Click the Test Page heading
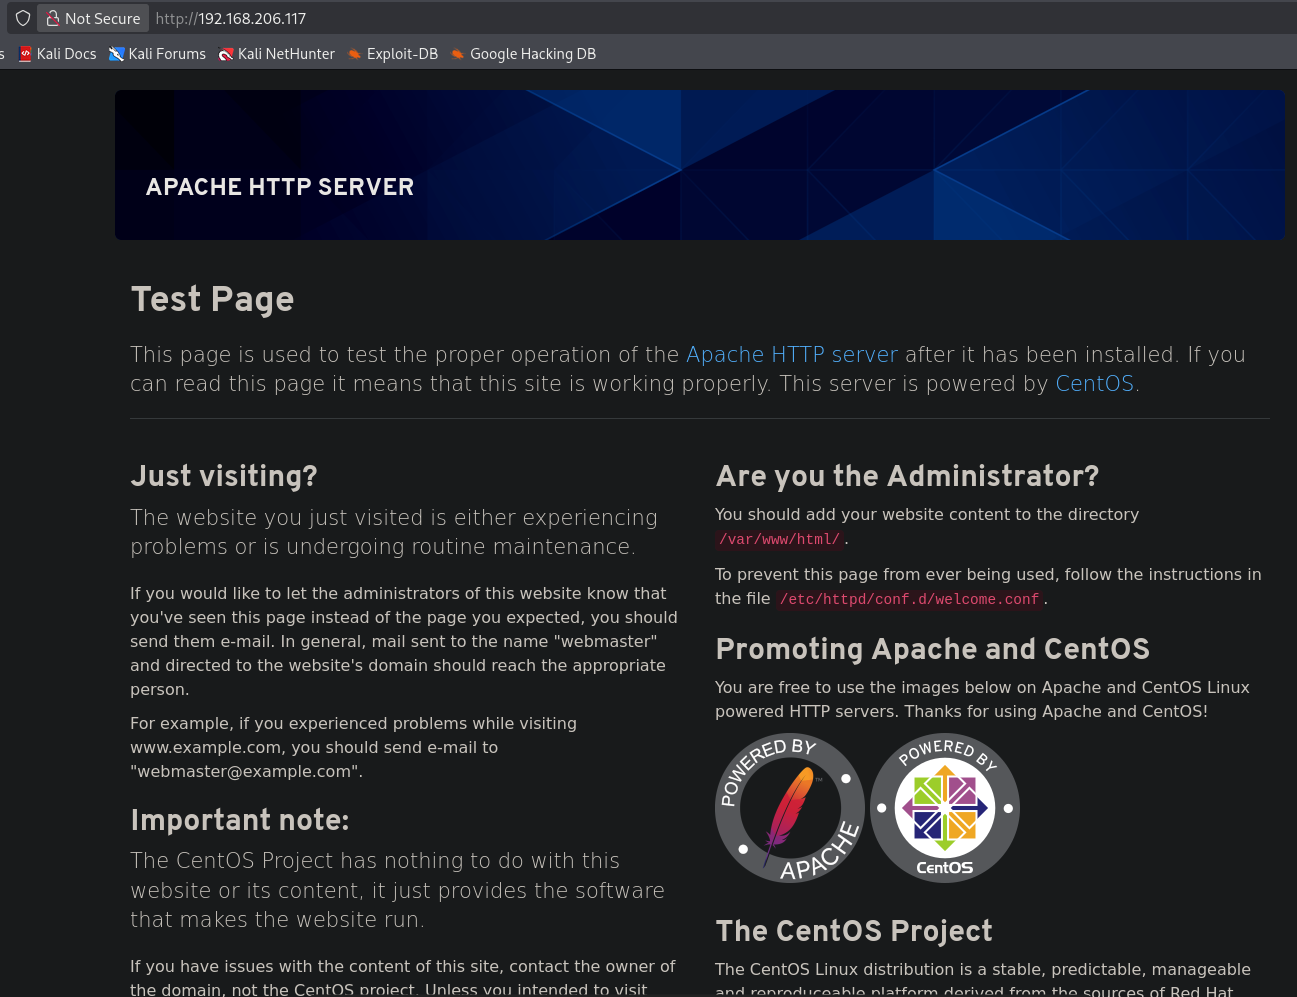The height and width of the screenshot is (997, 1297). pyautogui.click(x=212, y=299)
